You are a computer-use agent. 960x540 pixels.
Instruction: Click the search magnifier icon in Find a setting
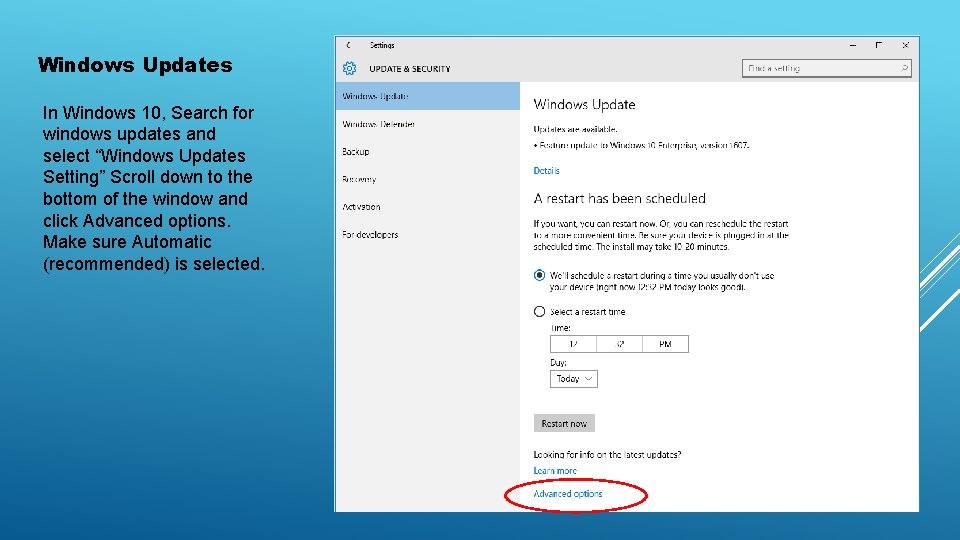point(904,68)
